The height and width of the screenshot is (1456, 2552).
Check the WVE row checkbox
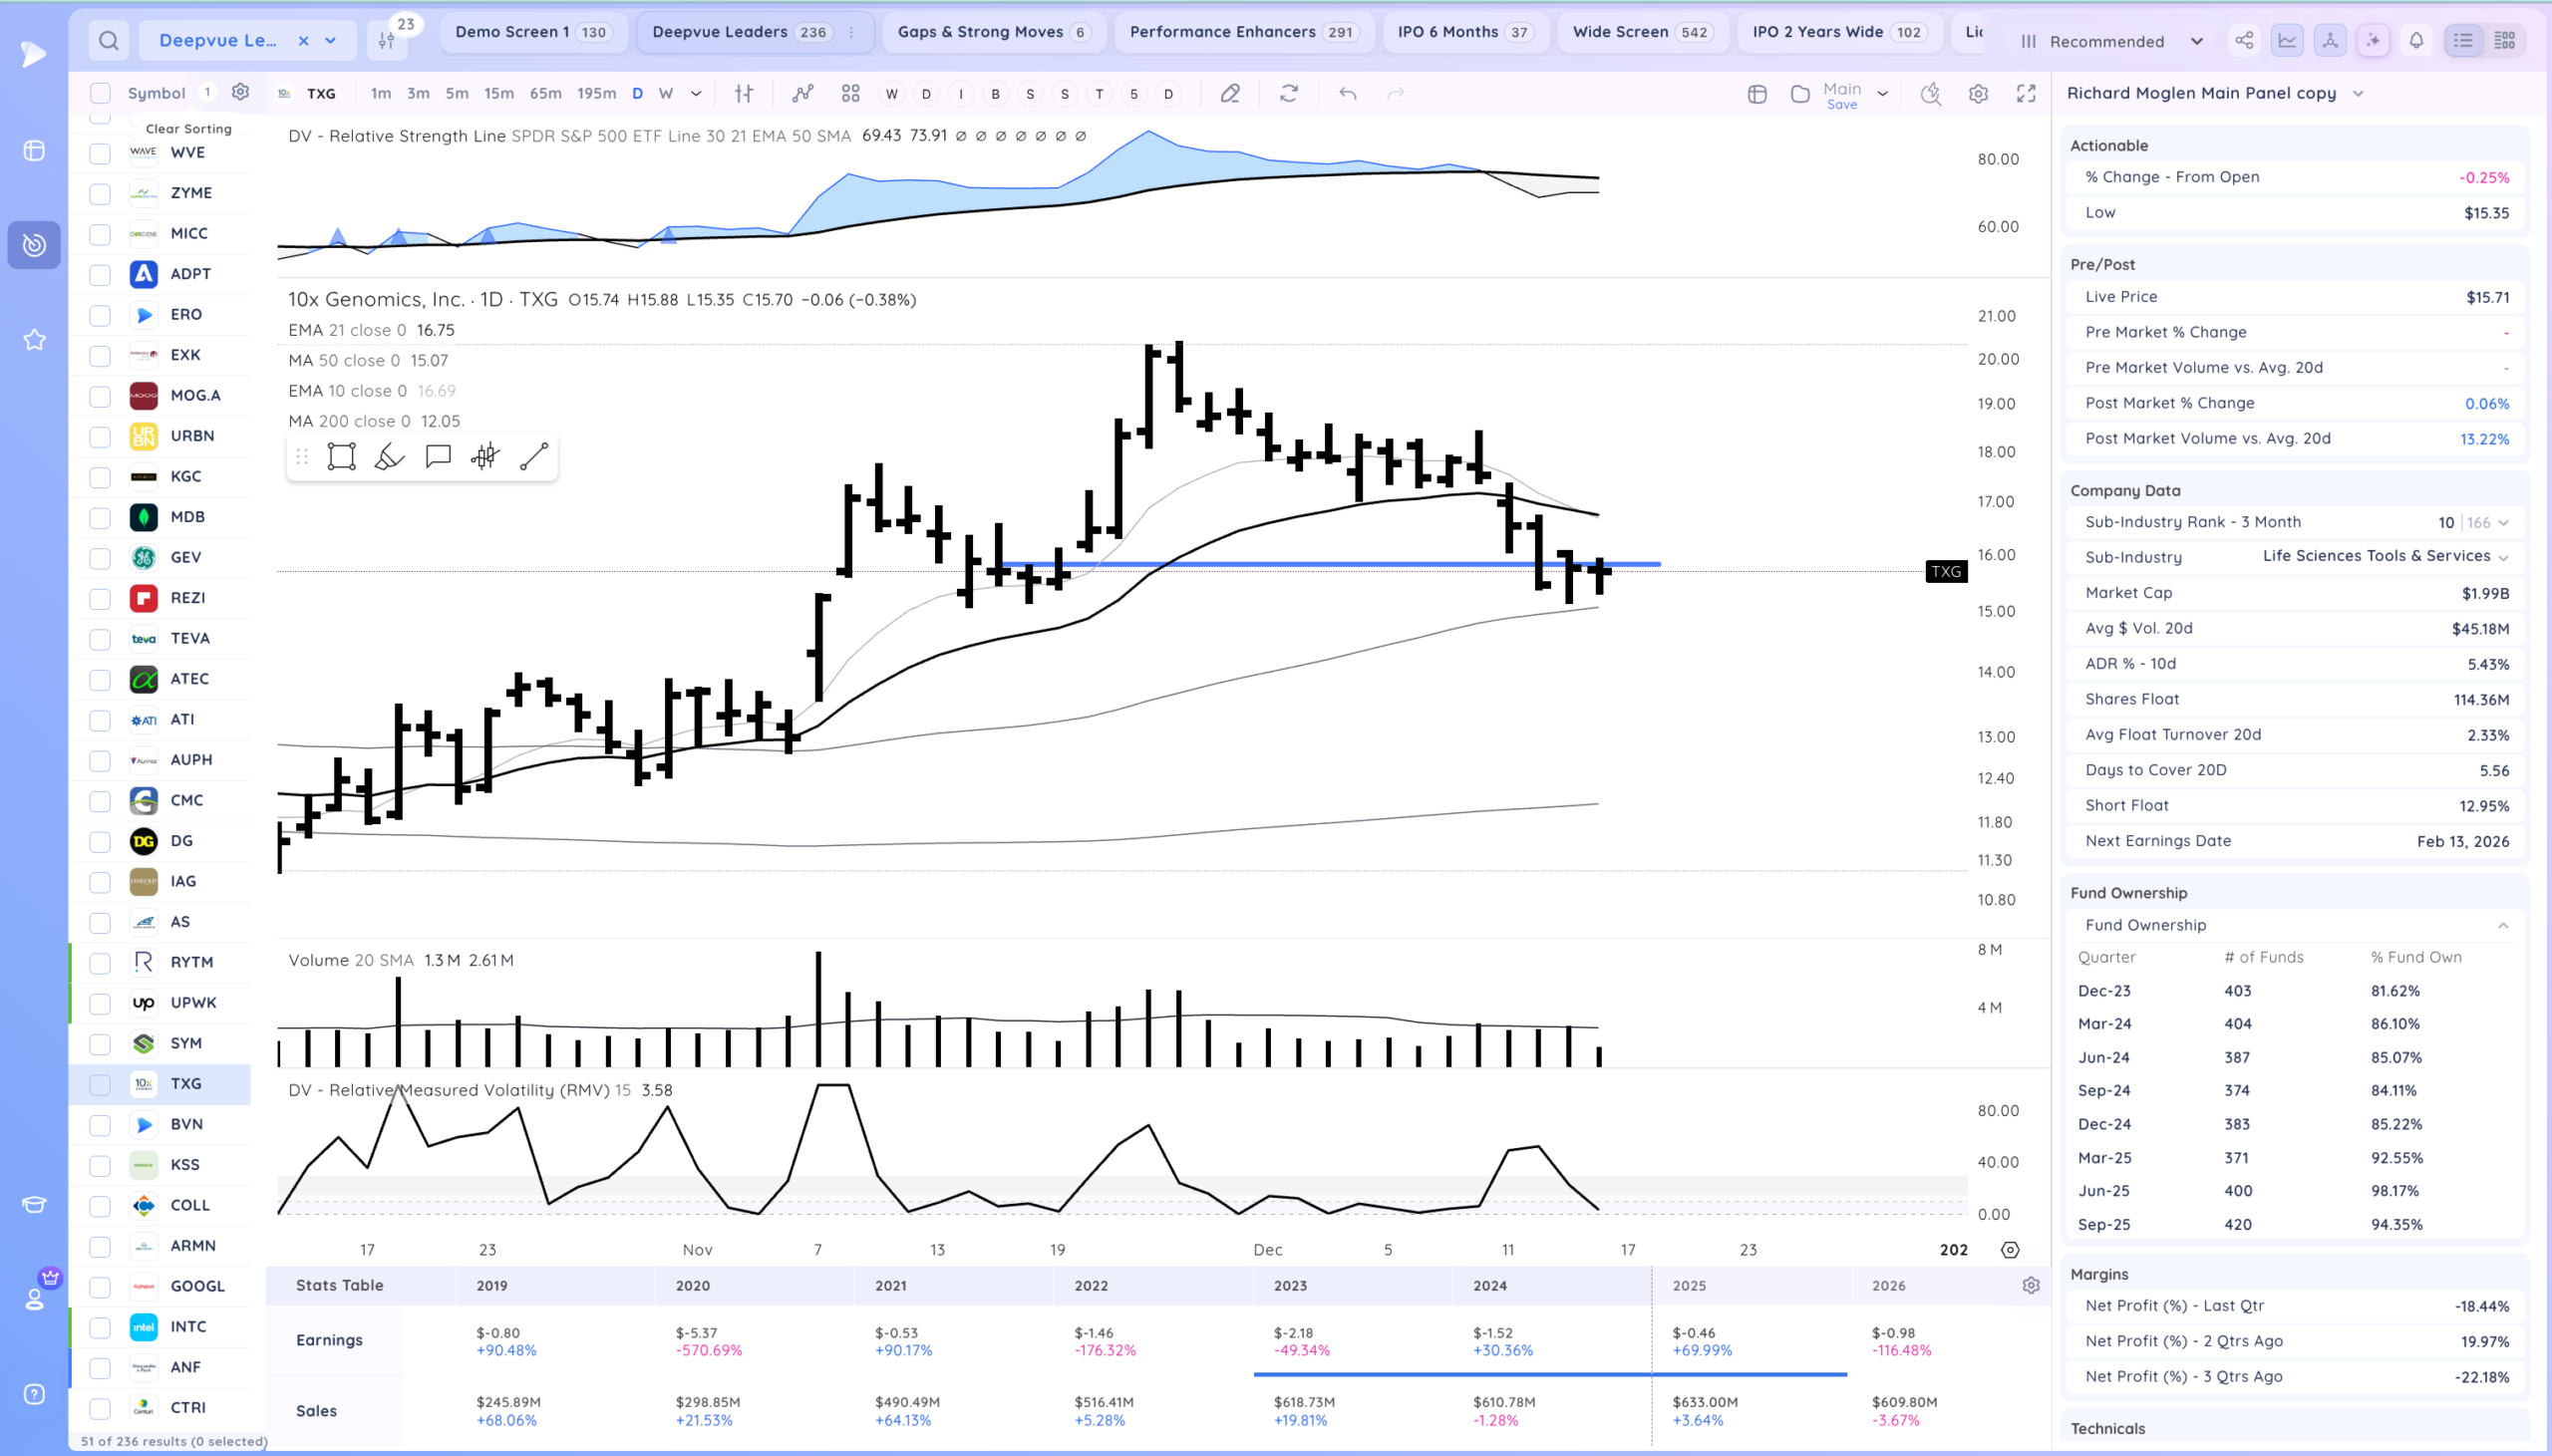(100, 153)
